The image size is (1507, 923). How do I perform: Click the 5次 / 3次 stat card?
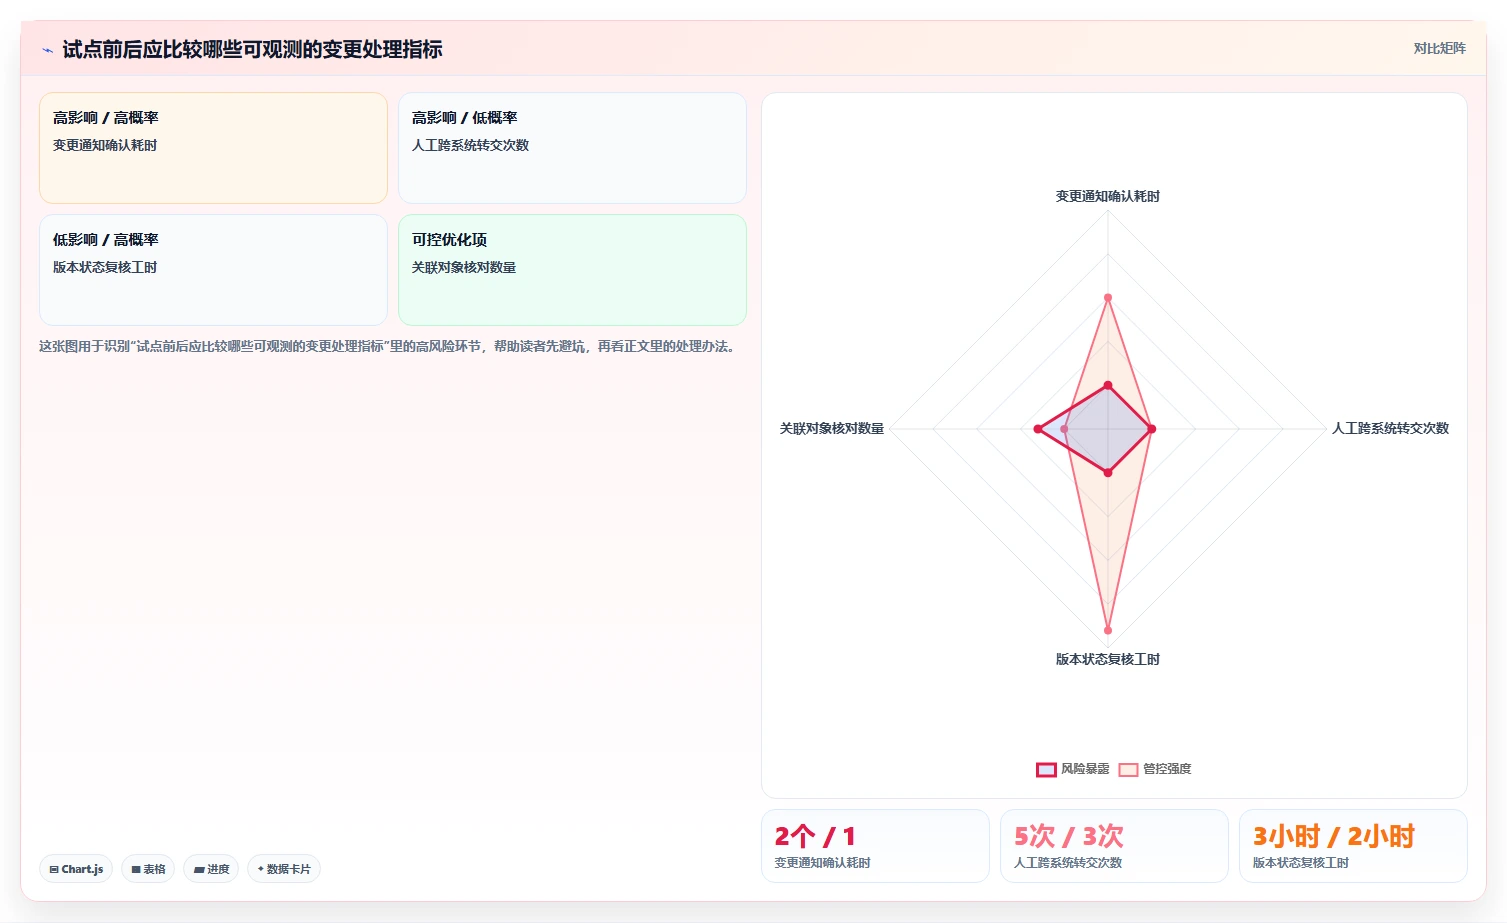(1114, 846)
